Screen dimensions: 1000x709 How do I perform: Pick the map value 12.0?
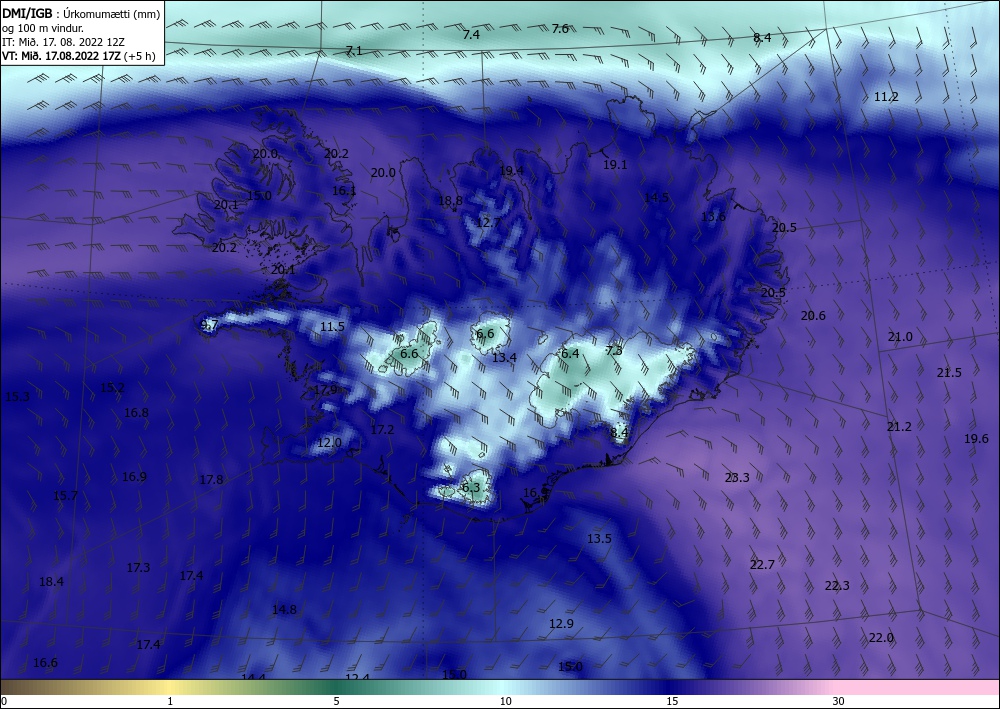pos(329,442)
